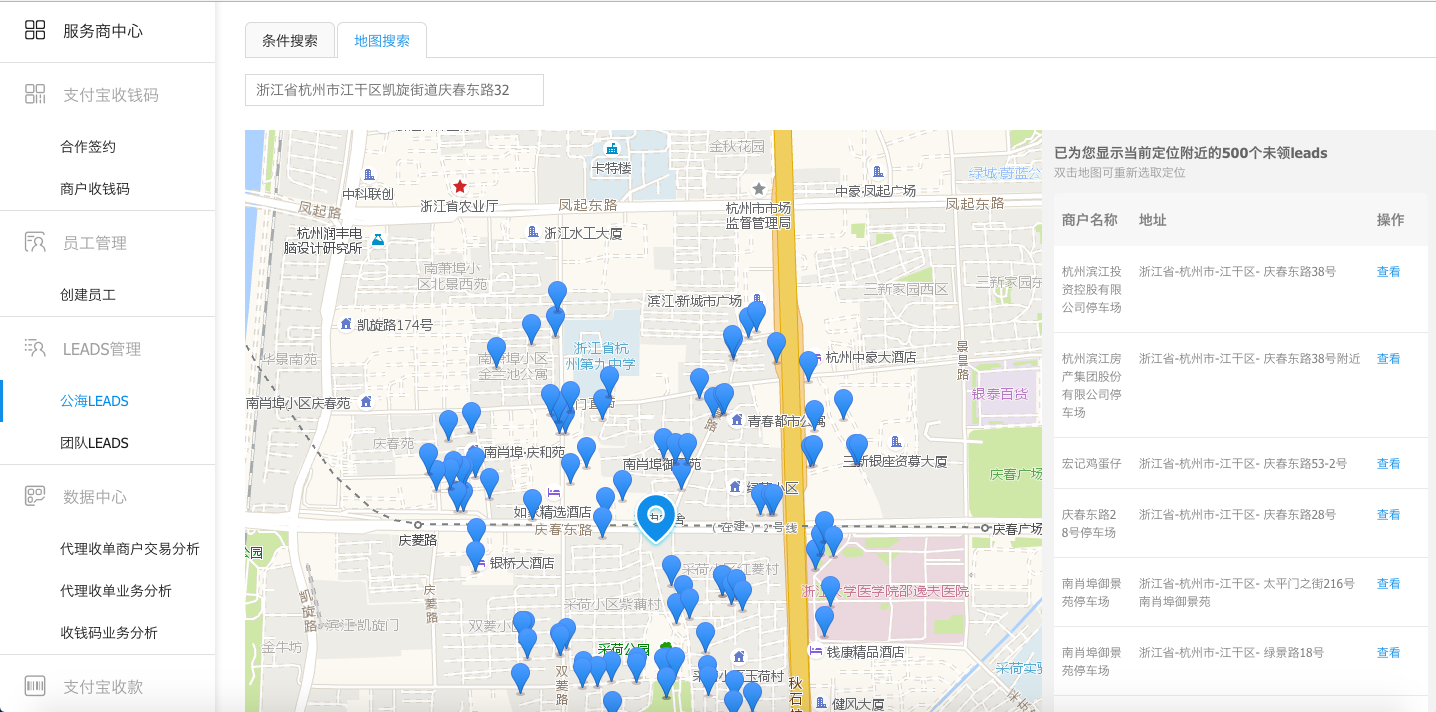Click the building icon beside 凯旋路174号
Image resolution: width=1436 pixels, height=712 pixels.
pos(346,324)
